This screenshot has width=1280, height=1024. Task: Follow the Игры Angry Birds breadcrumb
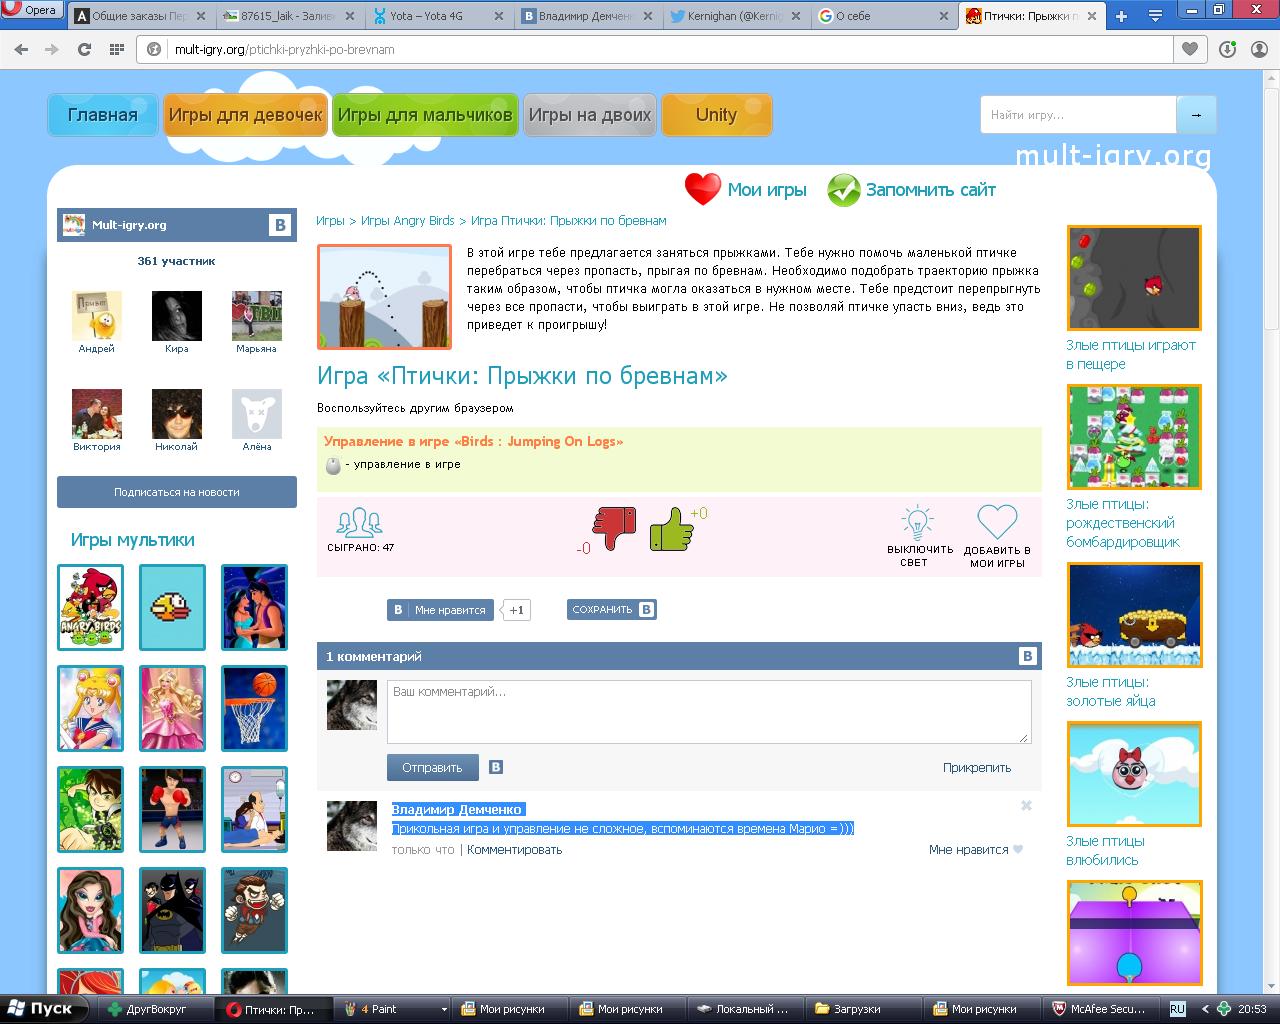(x=407, y=221)
